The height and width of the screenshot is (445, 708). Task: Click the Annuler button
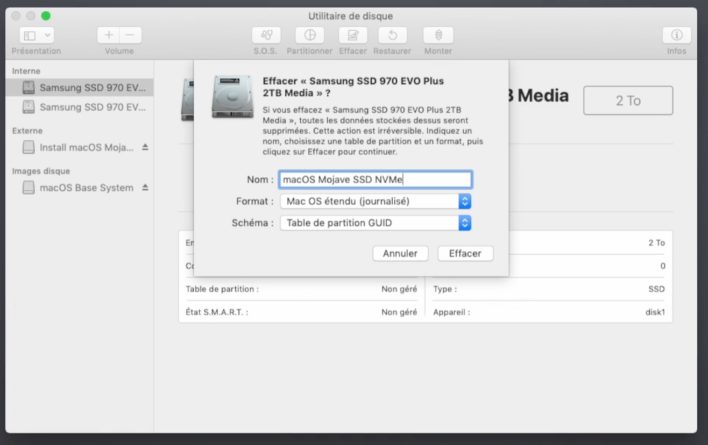point(400,254)
